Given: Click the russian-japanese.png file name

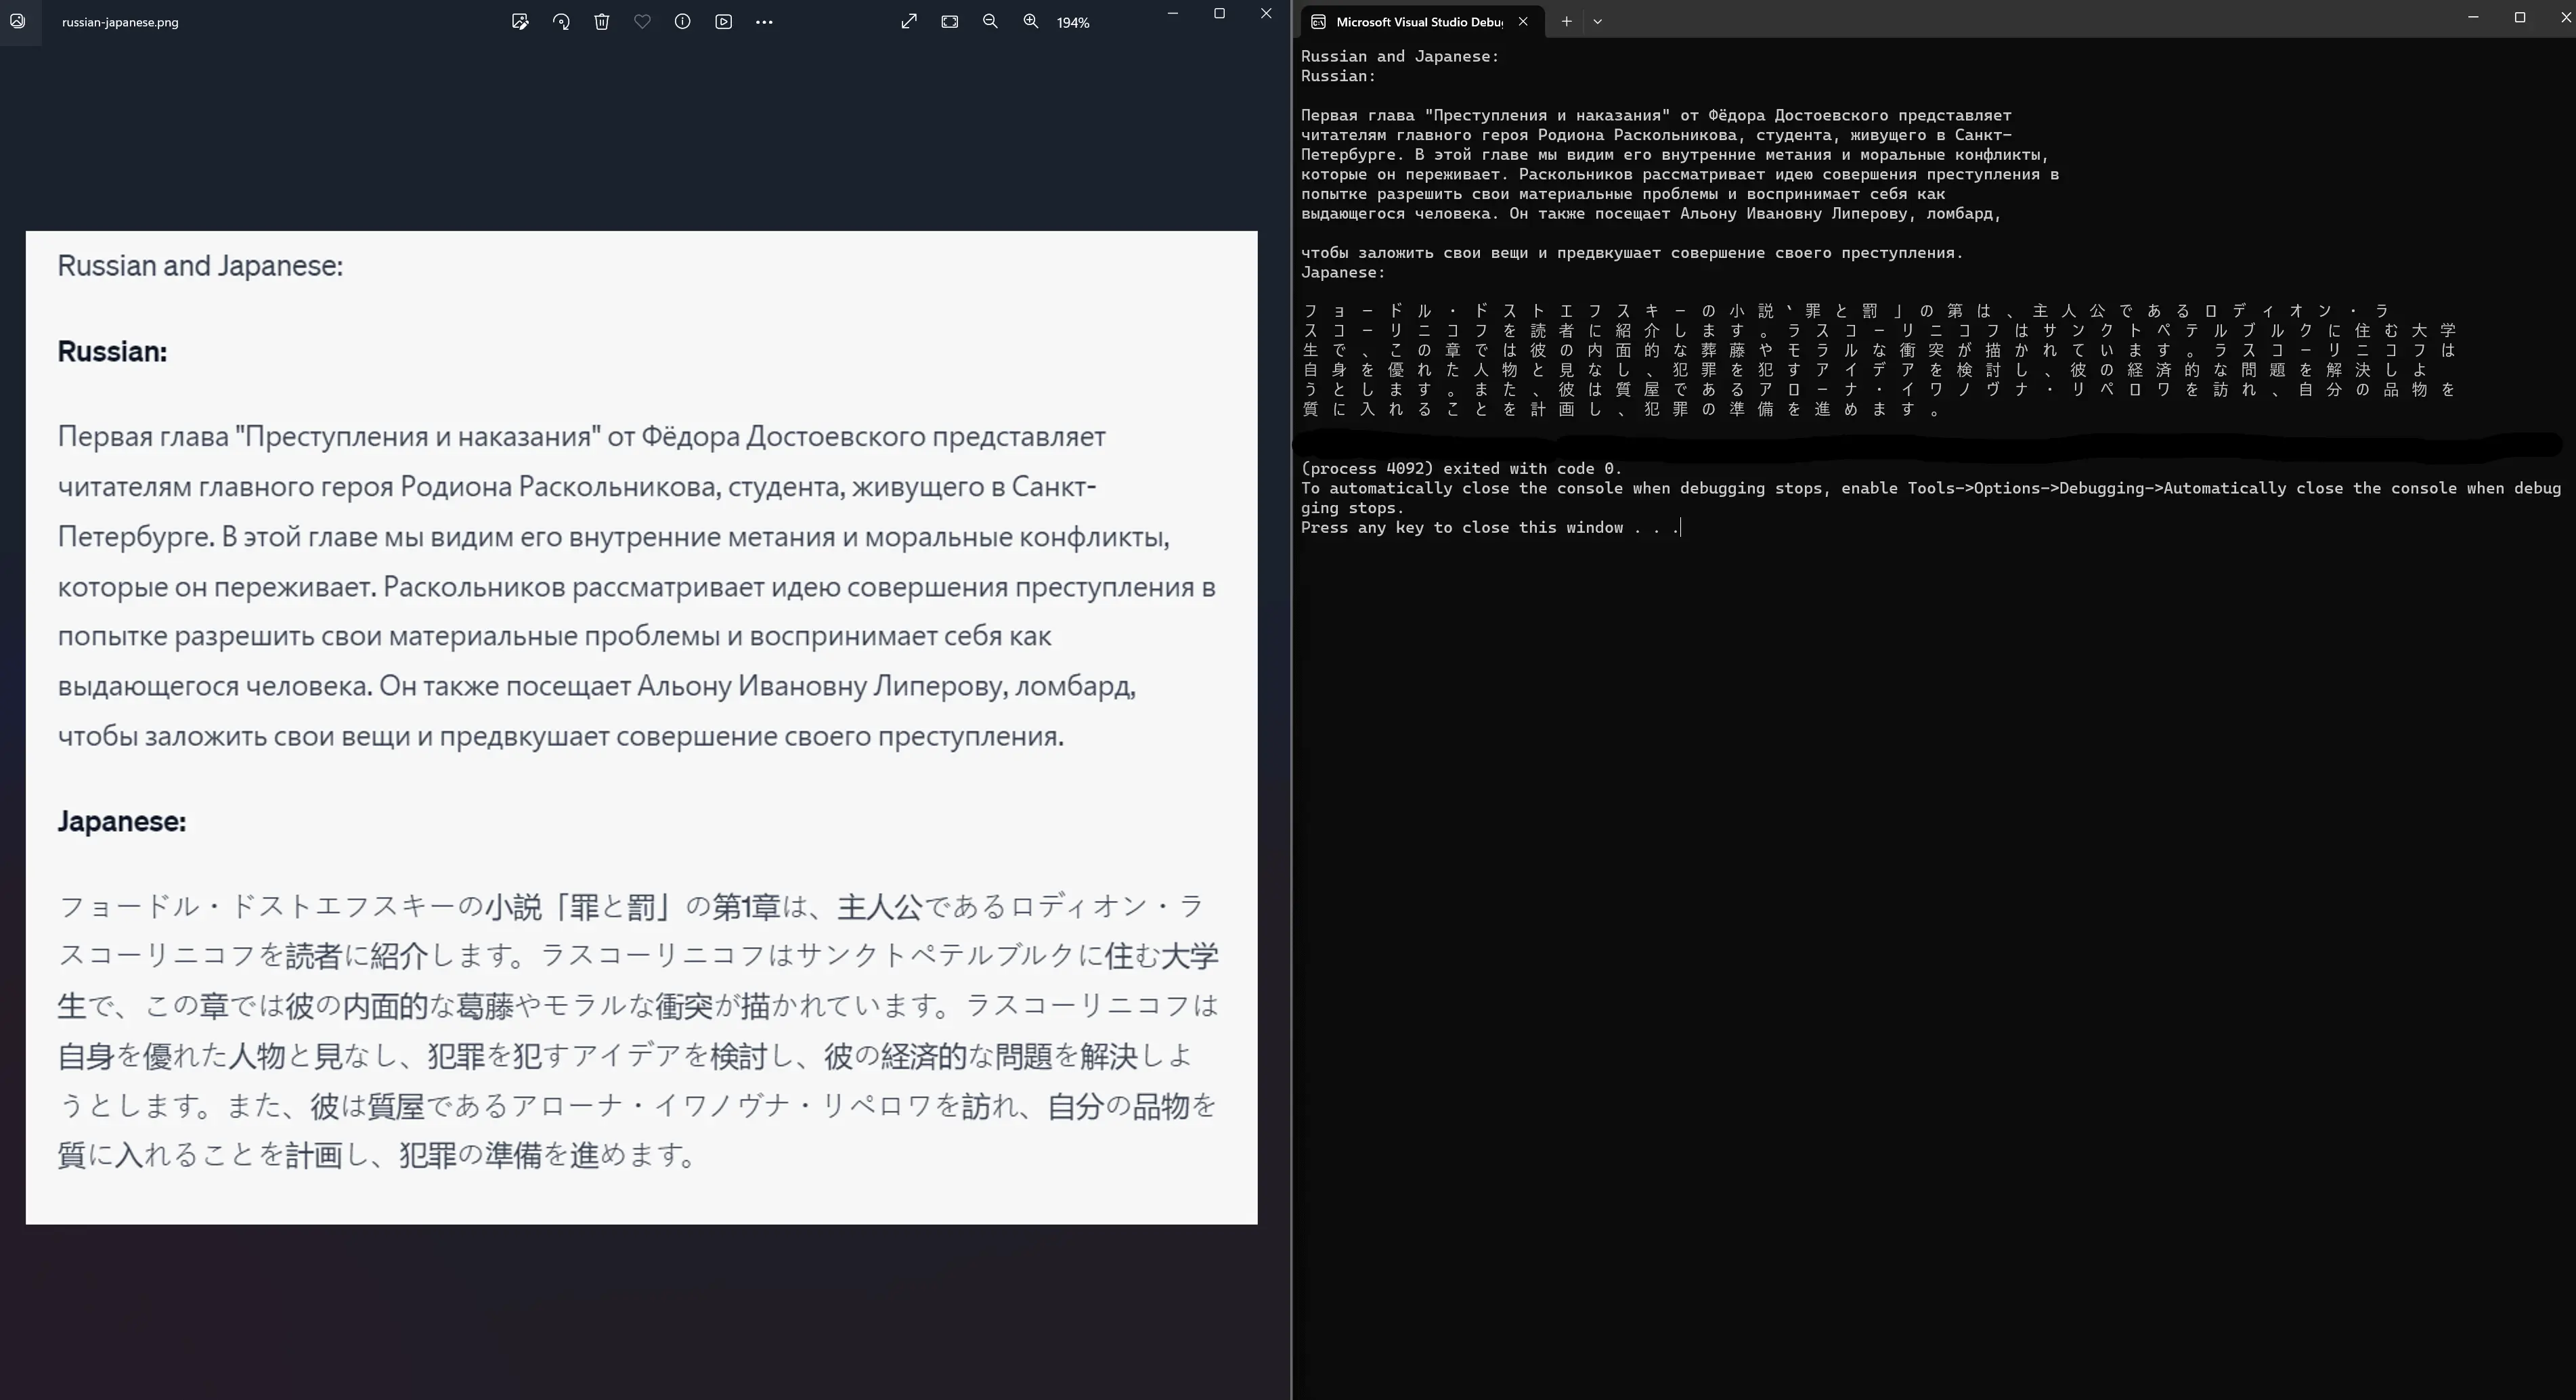Looking at the screenshot, I should 120,22.
